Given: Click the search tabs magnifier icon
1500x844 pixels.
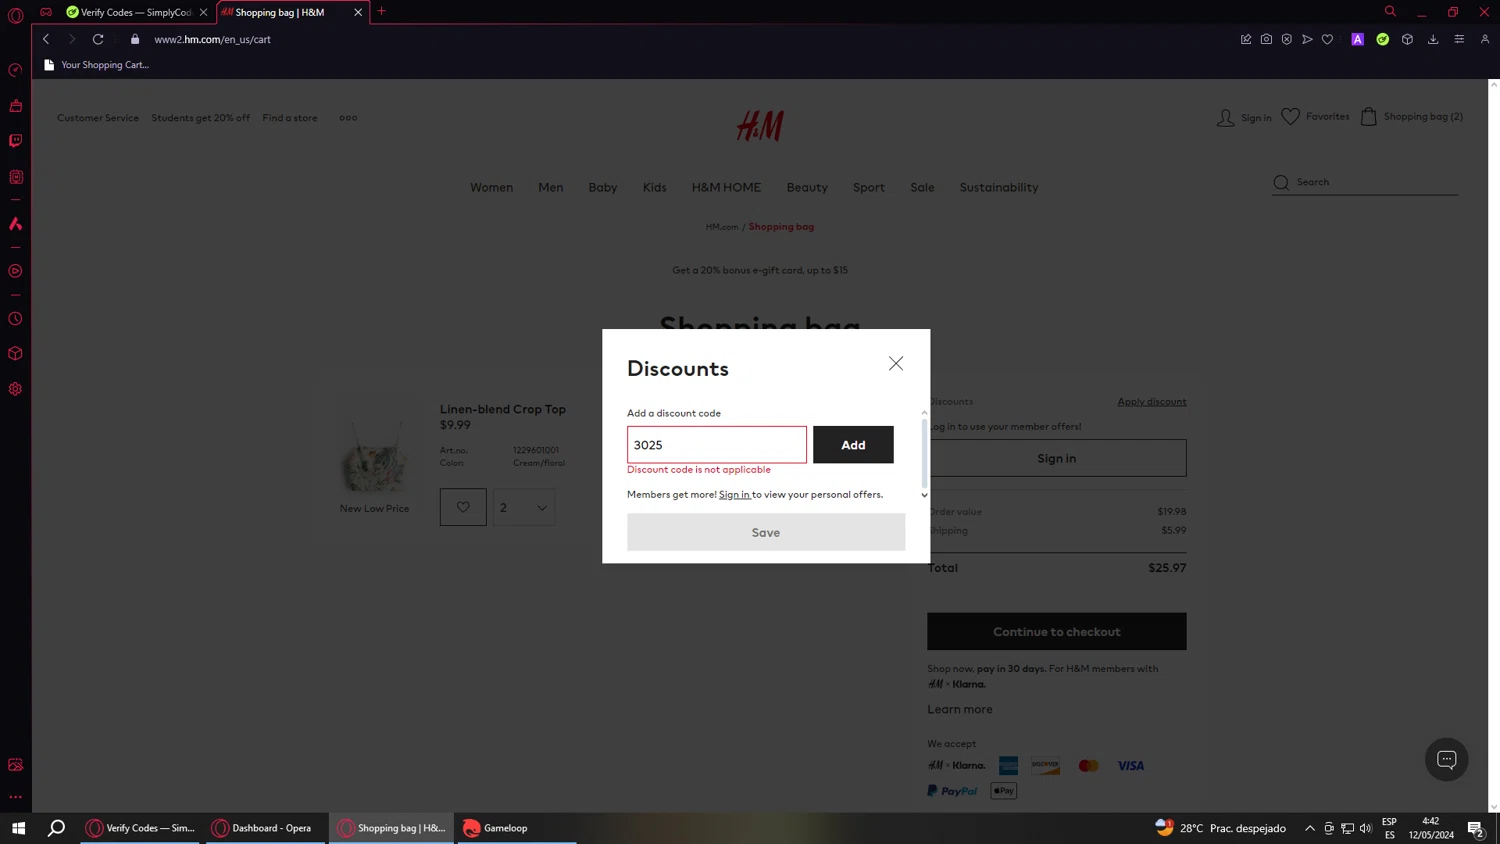Looking at the screenshot, I should coord(1390,11).
